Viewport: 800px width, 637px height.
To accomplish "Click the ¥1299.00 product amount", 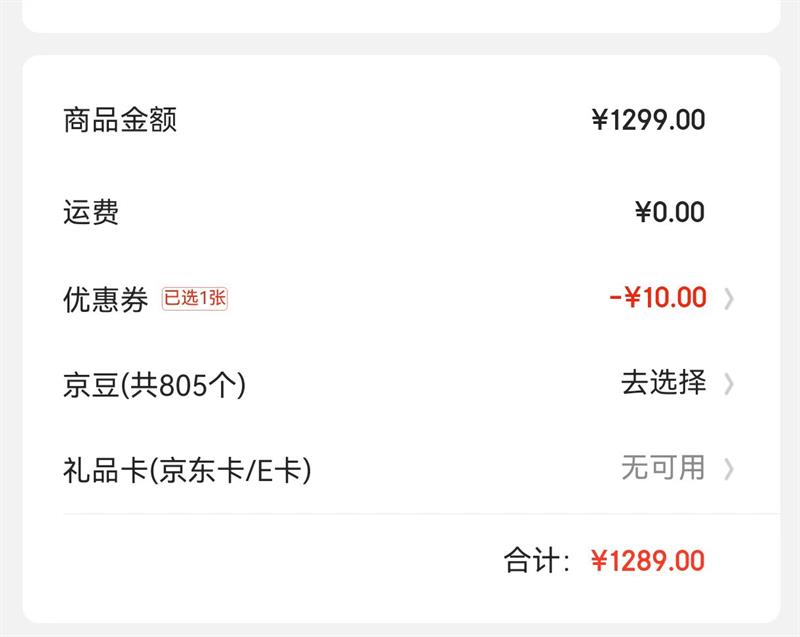I will (648, 121).
